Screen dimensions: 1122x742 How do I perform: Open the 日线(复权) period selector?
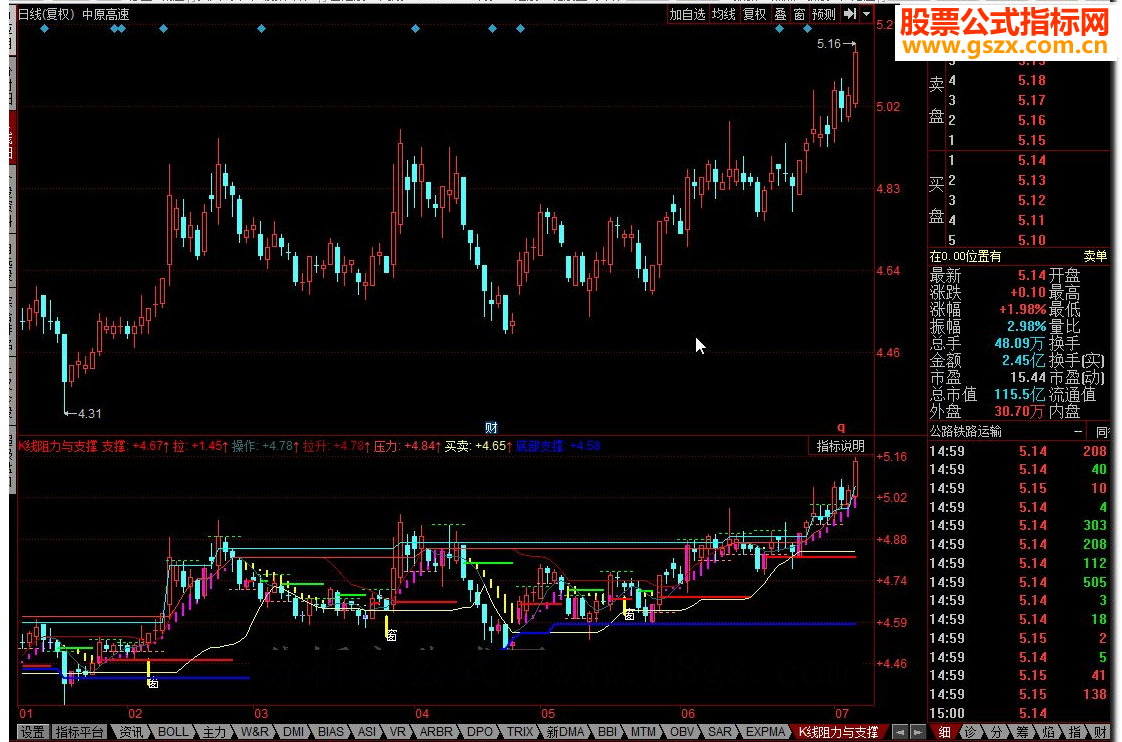(x=46, y=15)
